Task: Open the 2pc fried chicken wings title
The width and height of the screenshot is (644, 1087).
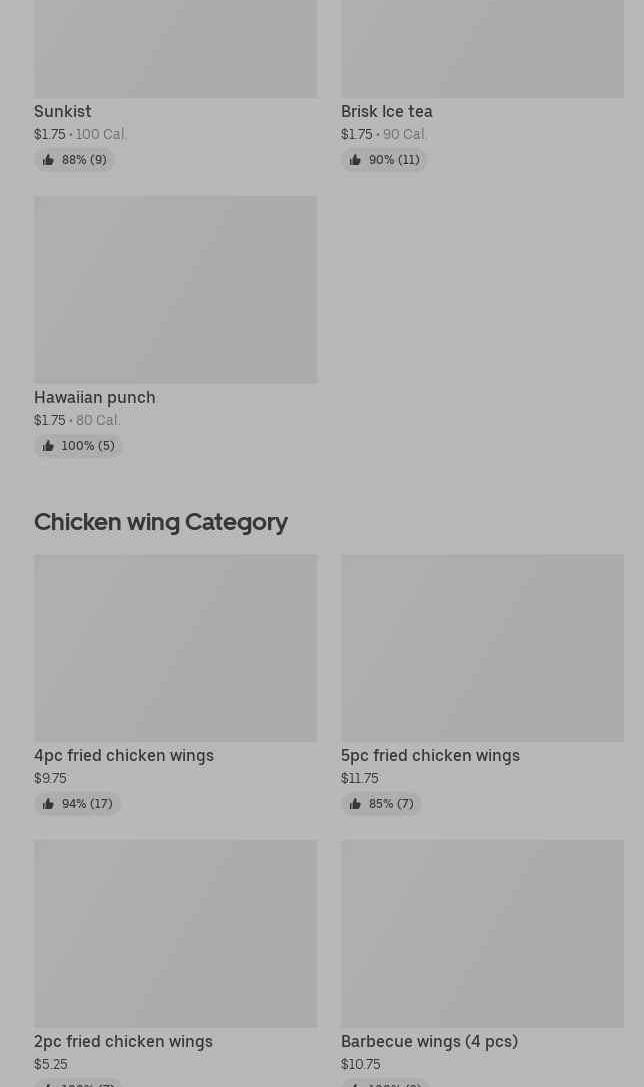Action: tap(123, 1042)
